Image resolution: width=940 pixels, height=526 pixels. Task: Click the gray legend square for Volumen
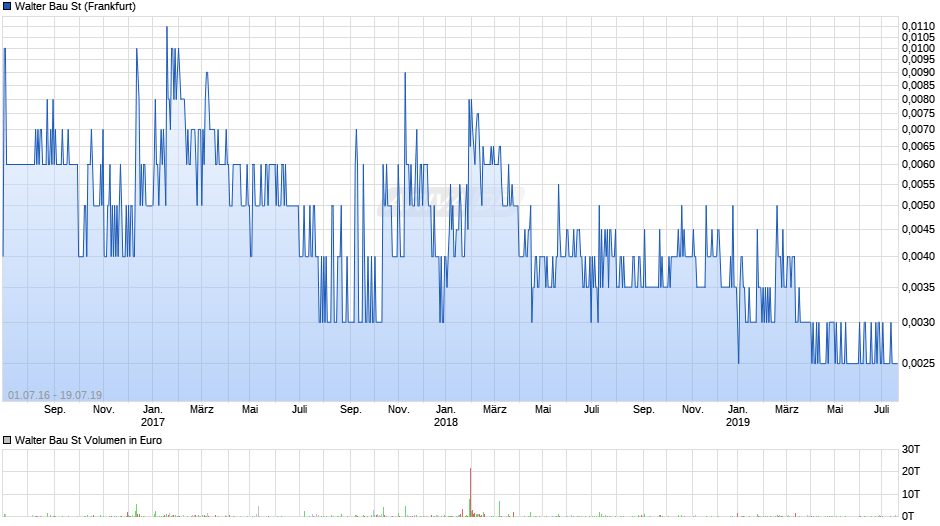[7, 440]
